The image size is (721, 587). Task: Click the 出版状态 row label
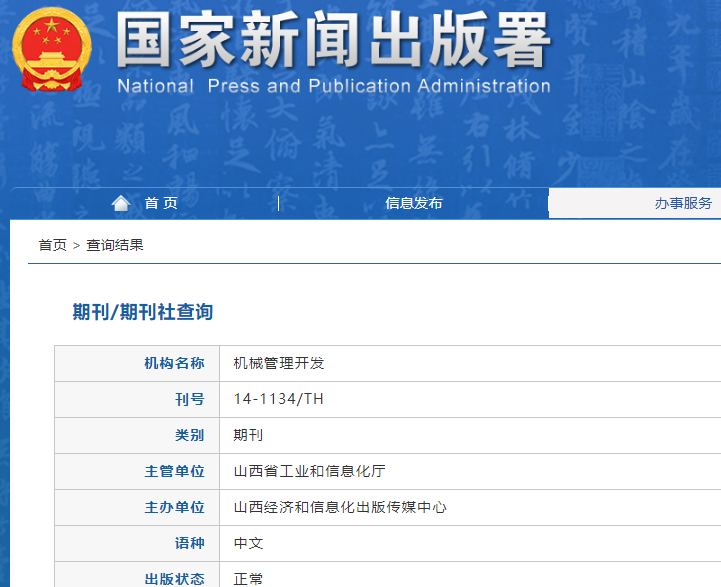pyautogui.click(x=174, y=578)
